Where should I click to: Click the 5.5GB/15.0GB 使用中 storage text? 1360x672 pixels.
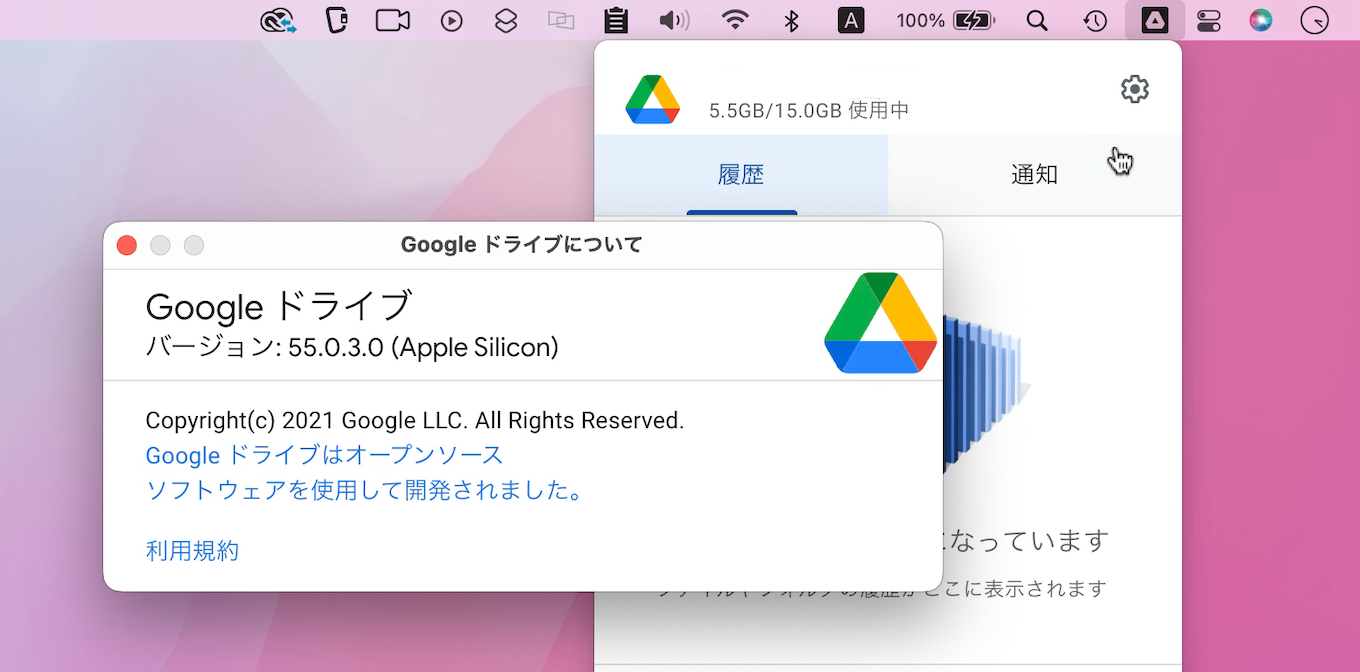809,110
